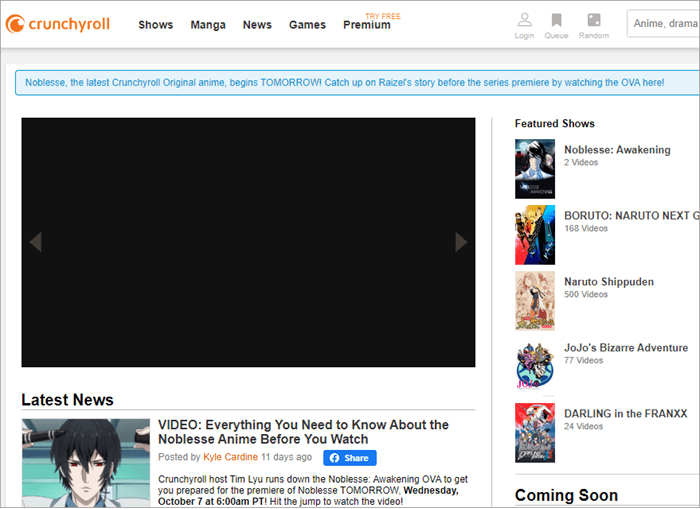700x509 pixels.
Task: Open JoJo's Bizarre Adventure poster thumbnail
Action: coord(535,366)
